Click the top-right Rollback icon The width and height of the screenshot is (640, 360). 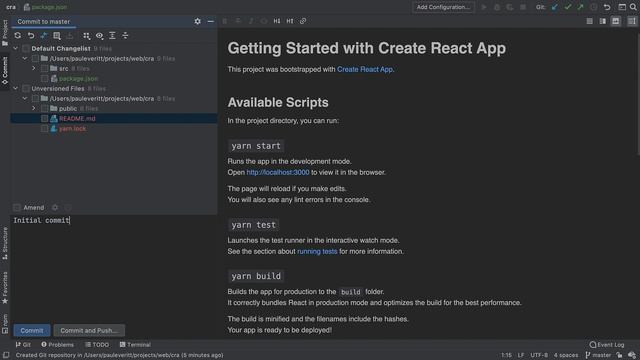(607, 7)
